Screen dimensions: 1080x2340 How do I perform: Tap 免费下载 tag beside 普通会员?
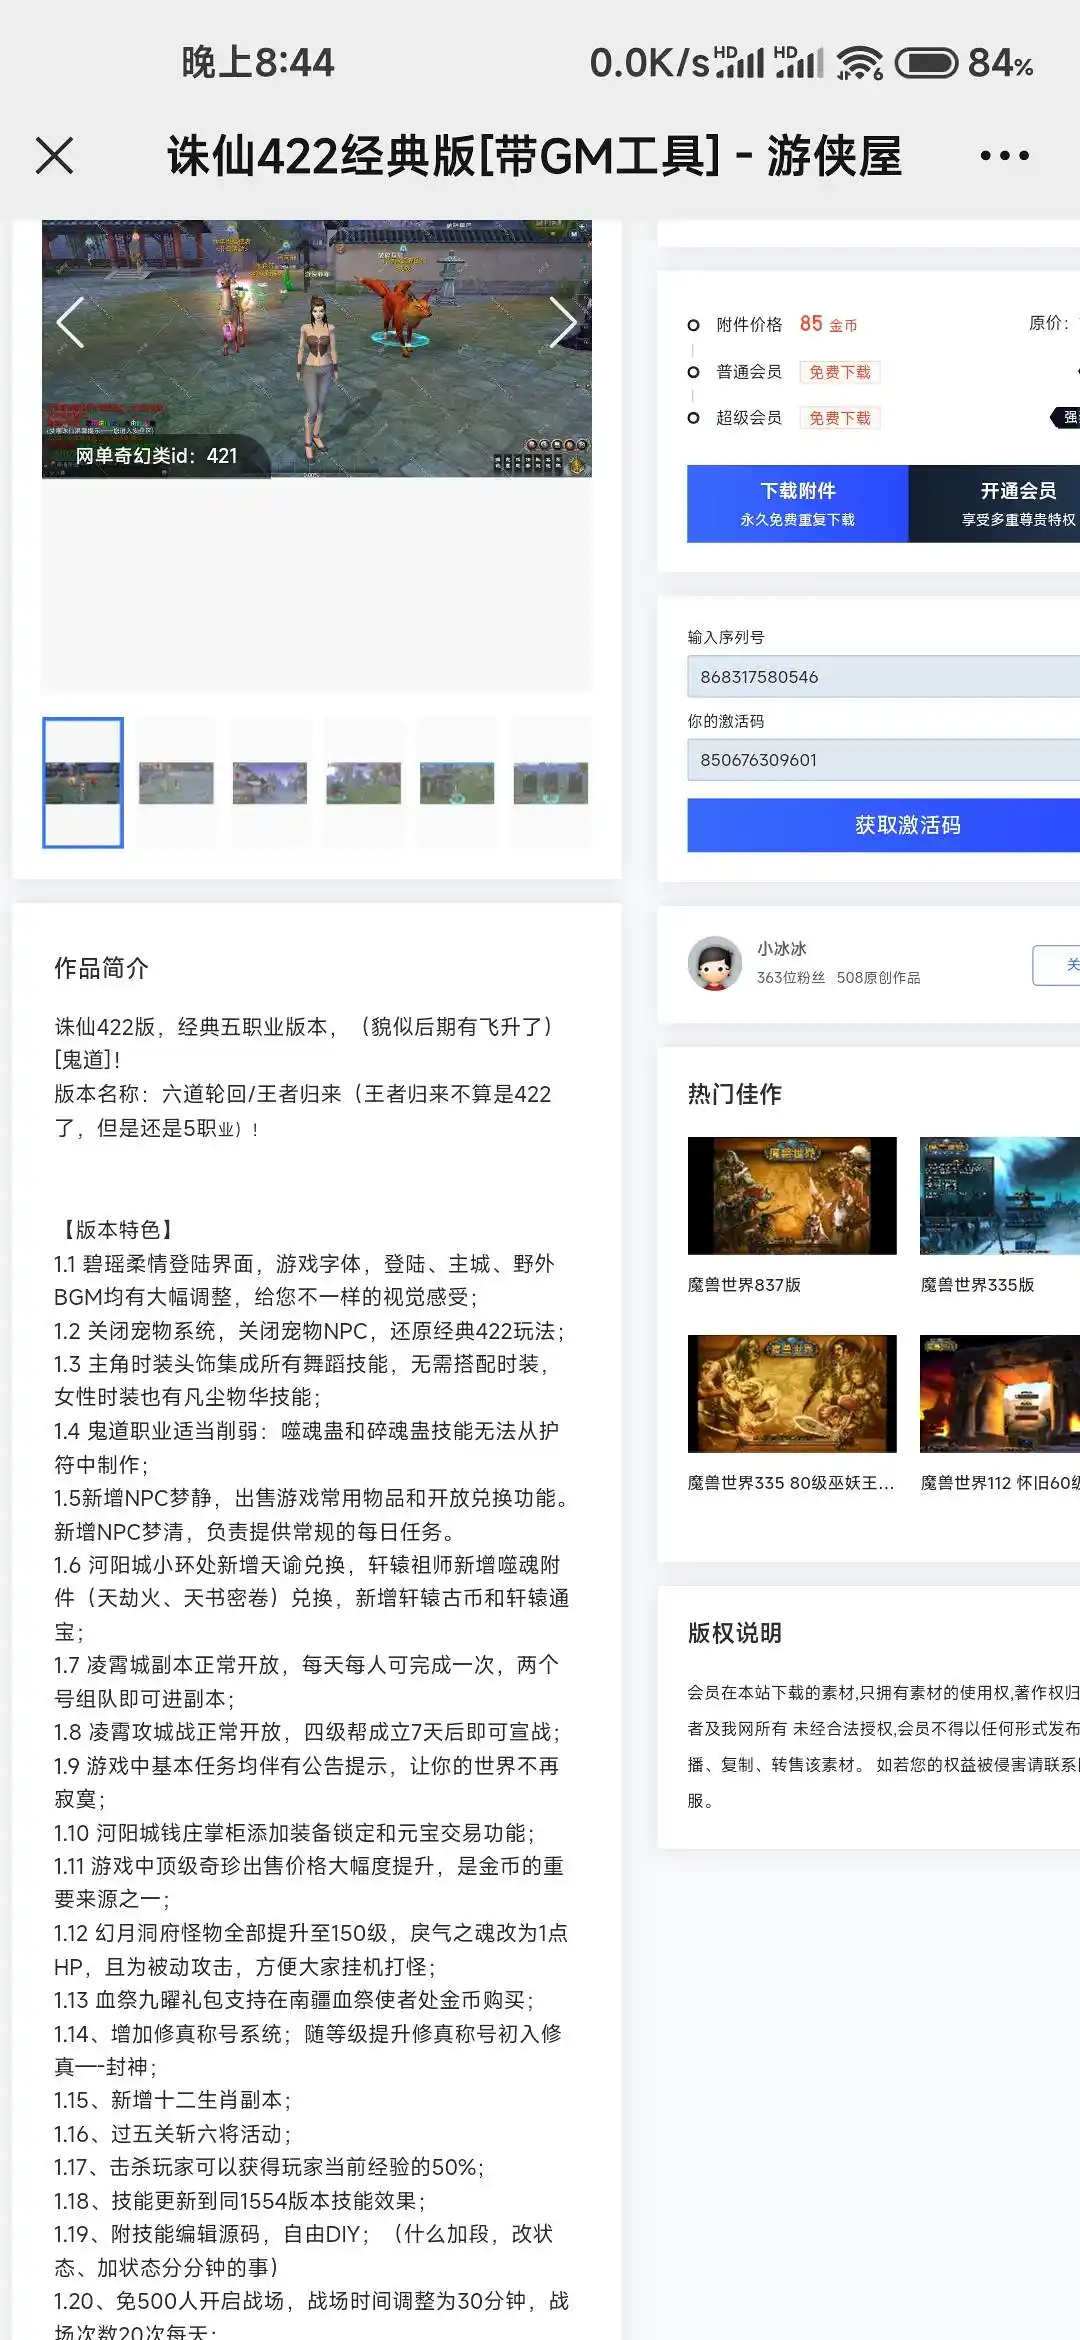pos(840,372)
